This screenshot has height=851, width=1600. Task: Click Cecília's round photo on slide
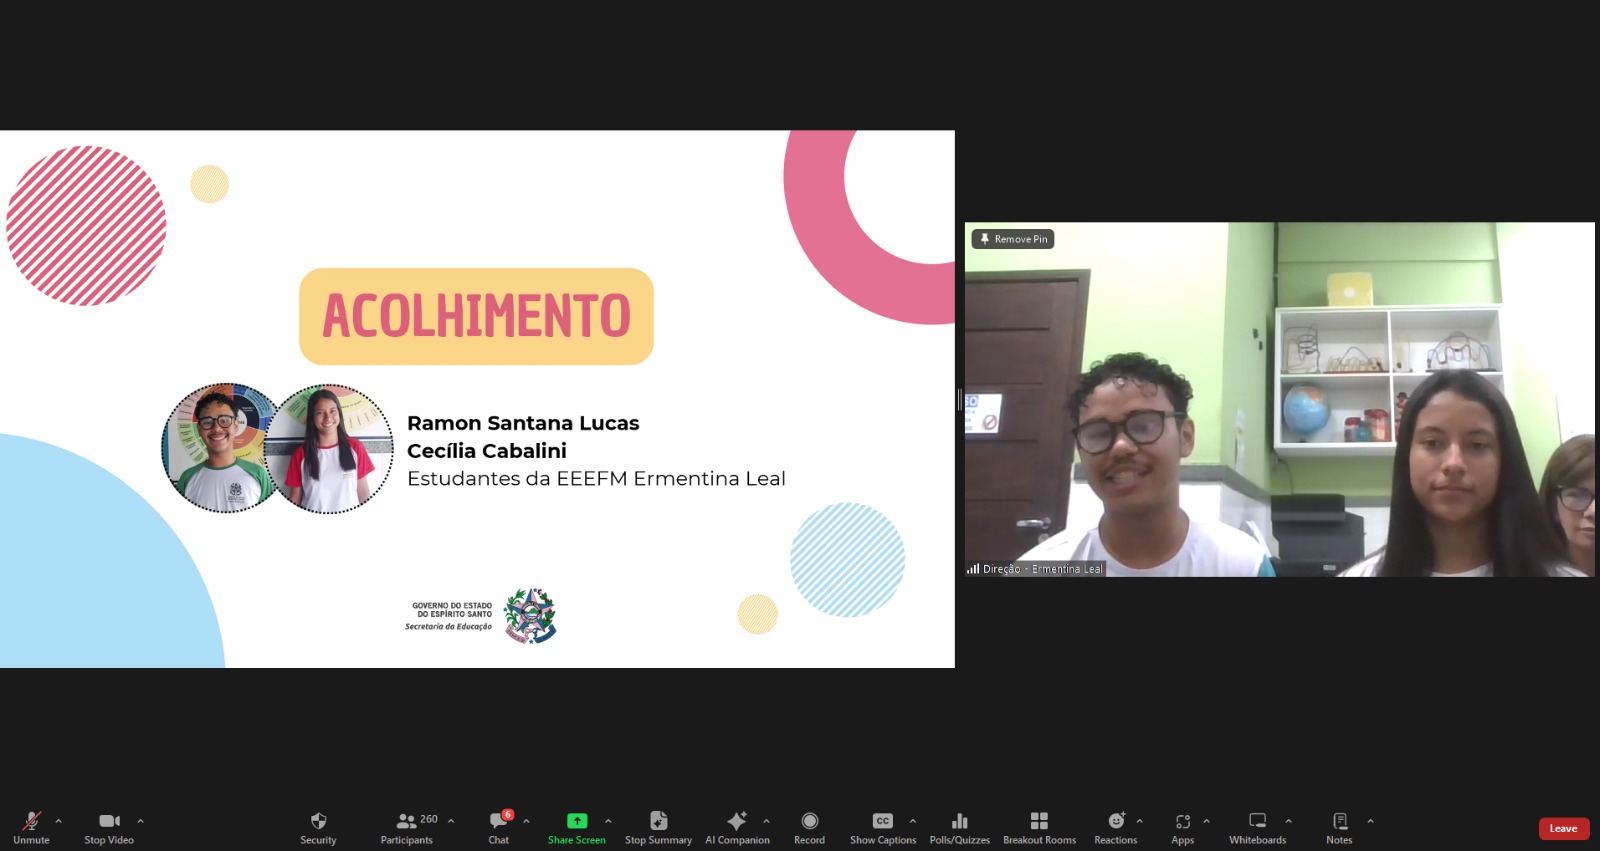pyautogui.click(x=330, y=449)
